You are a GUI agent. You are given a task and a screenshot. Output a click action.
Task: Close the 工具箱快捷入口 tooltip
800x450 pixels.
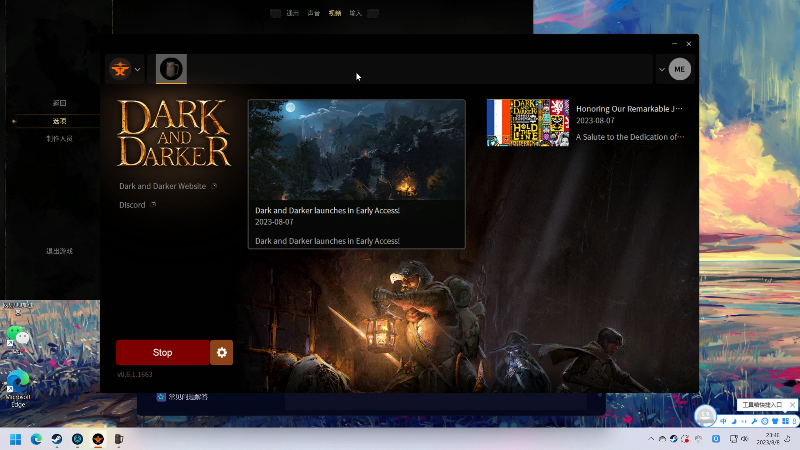[x=792, y=405]
